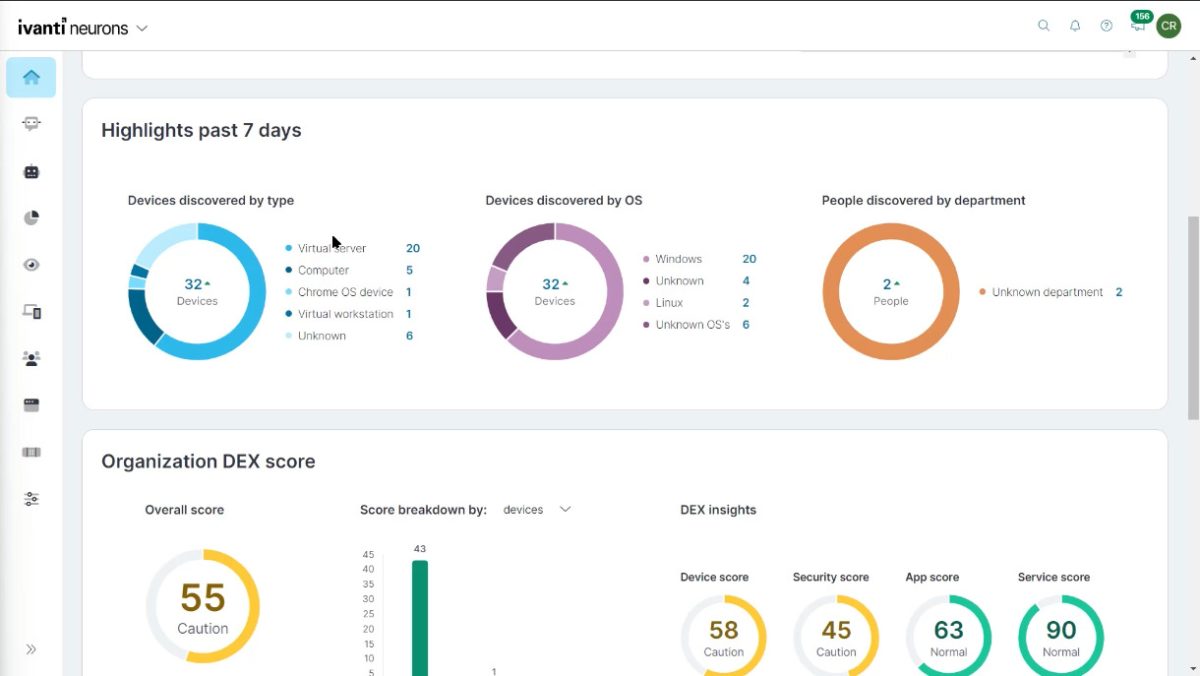Open the help question mark icon
Screen dimensions: 1200x676
click(x=1106, y=25)
